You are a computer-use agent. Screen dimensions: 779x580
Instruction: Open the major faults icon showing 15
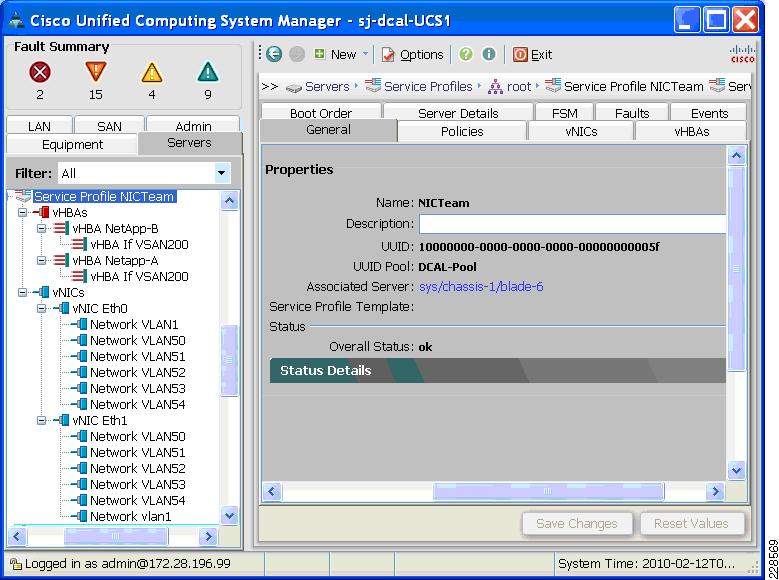click(95, 72)
